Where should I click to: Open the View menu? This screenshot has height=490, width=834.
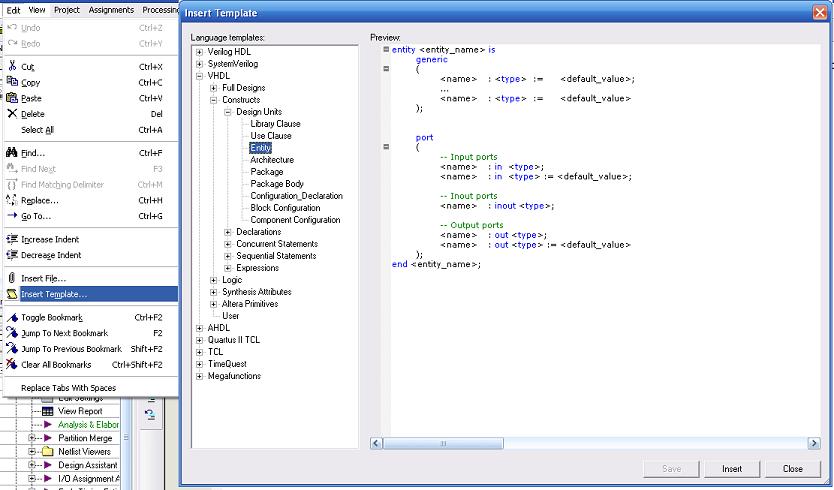pyautogui.click(x=37, y=9)
